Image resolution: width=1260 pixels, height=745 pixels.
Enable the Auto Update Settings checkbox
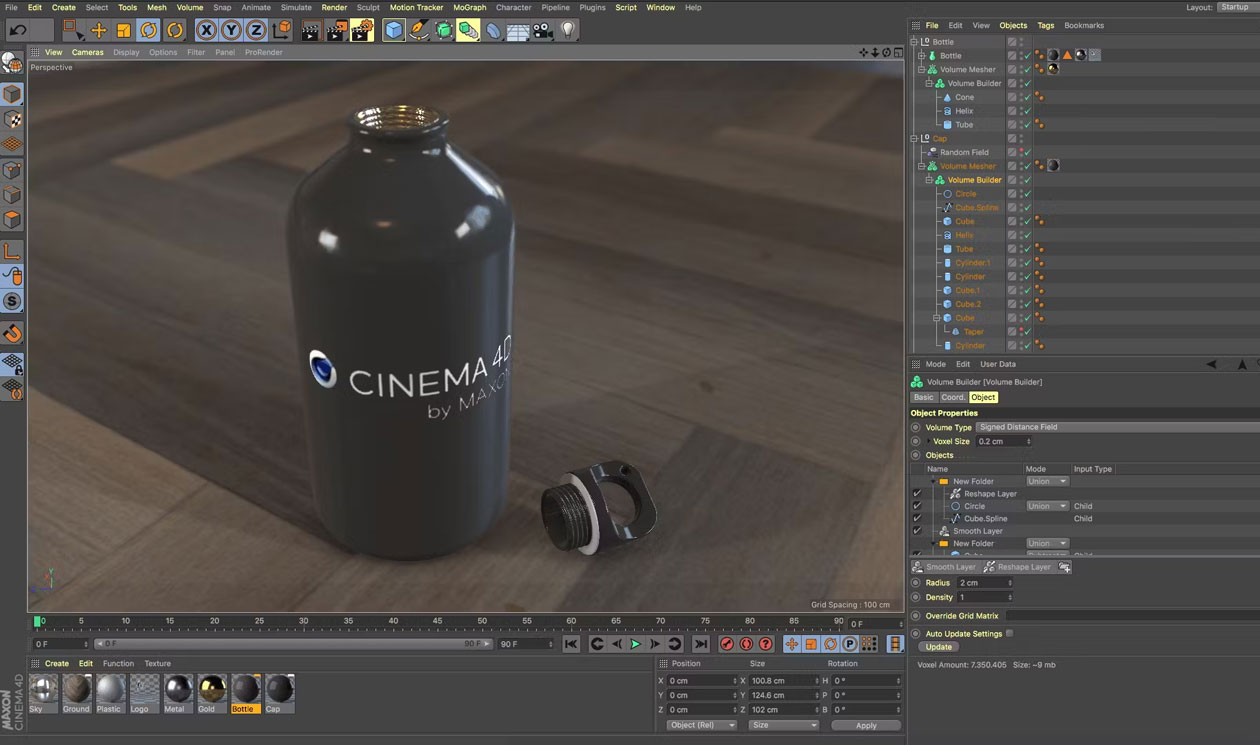click(1009, 633)
